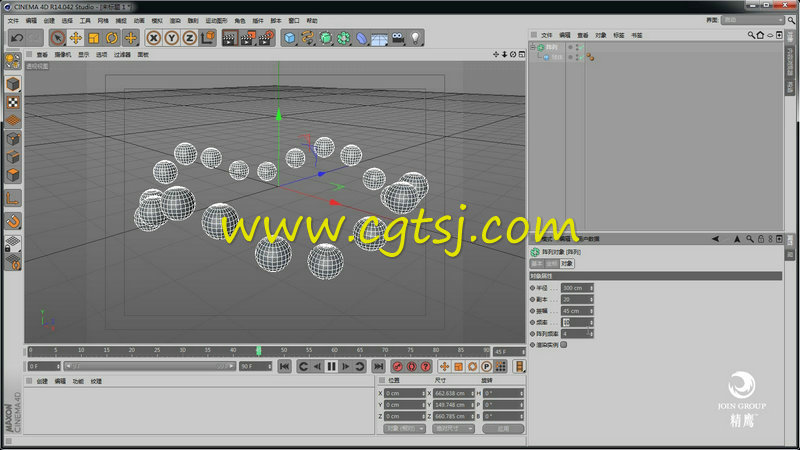Toggle the attribute manager lock icon
Image resolution: width=800 pixels, height=450 pixels.
click(761, 239)
